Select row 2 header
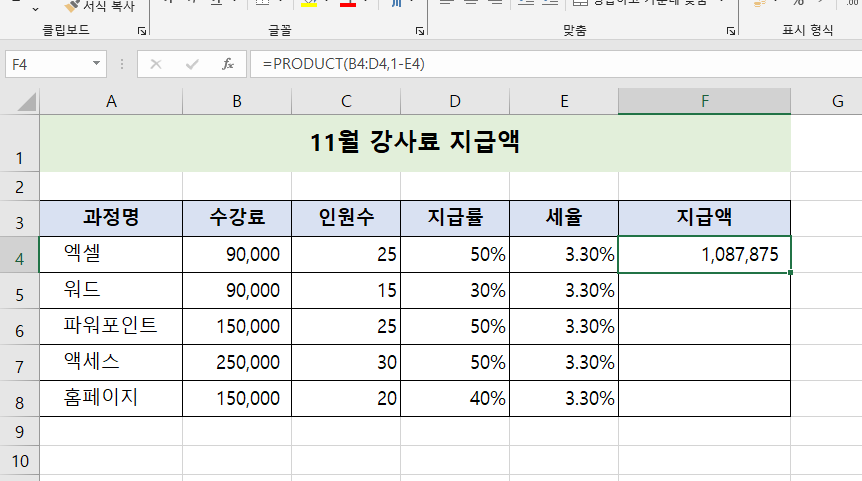This screenshot has width=862, height=481. coord(20,186)
